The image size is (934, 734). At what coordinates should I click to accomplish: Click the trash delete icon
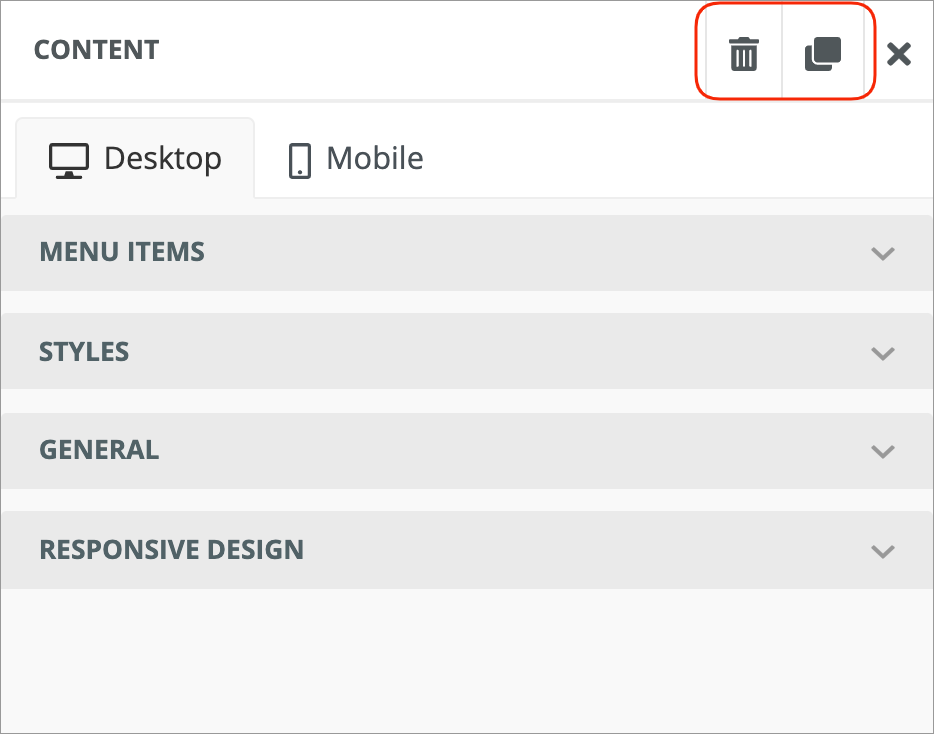(743, 54)
